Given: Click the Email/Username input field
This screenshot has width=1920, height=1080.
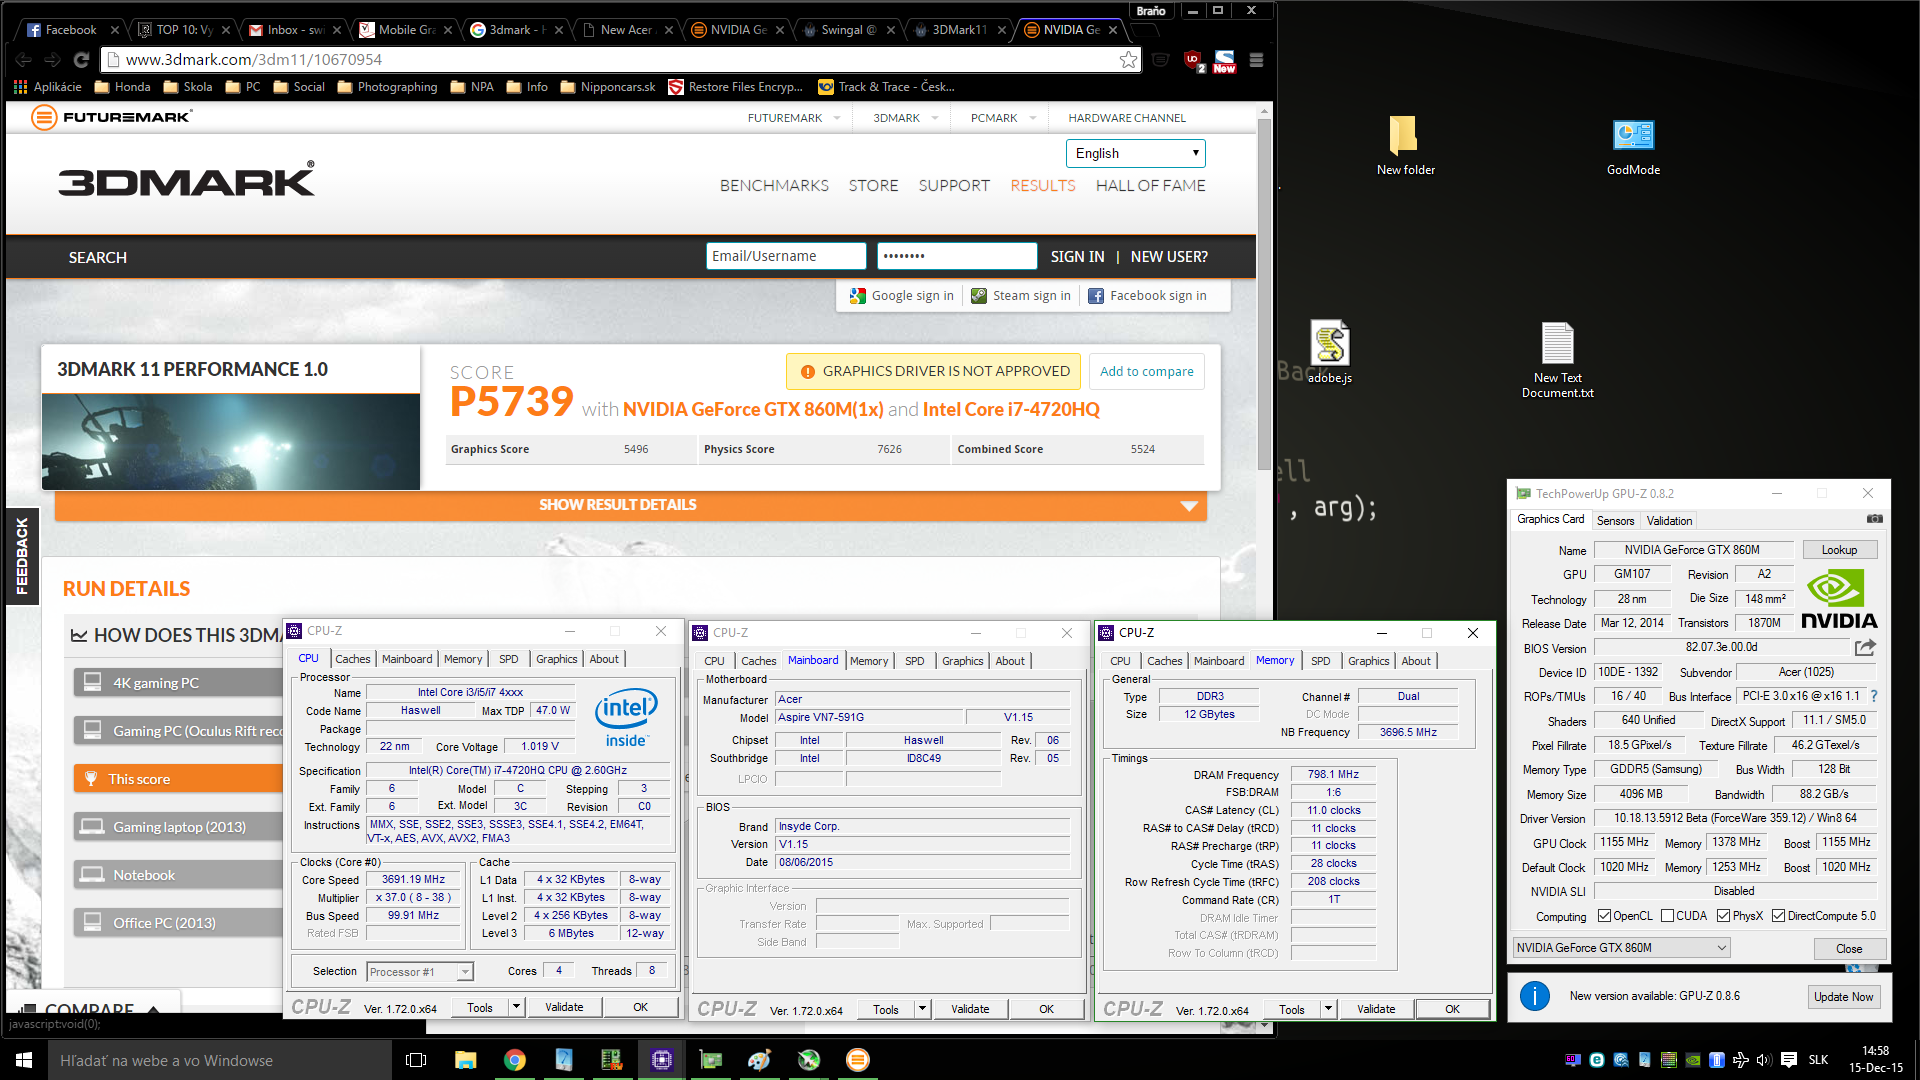Looking at the screenshot, I should click(786, 256).
